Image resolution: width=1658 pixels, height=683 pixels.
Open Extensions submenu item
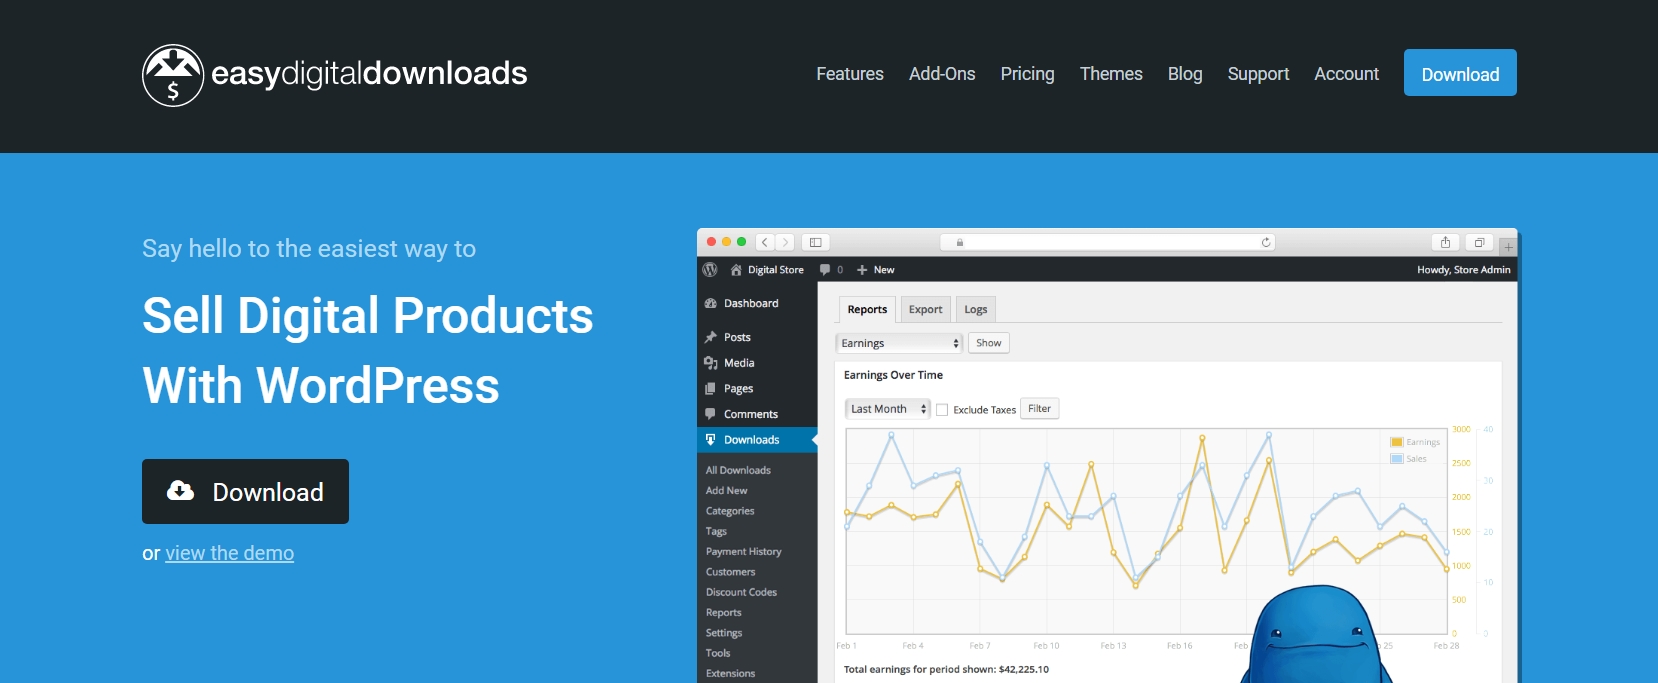click(730, 674)
